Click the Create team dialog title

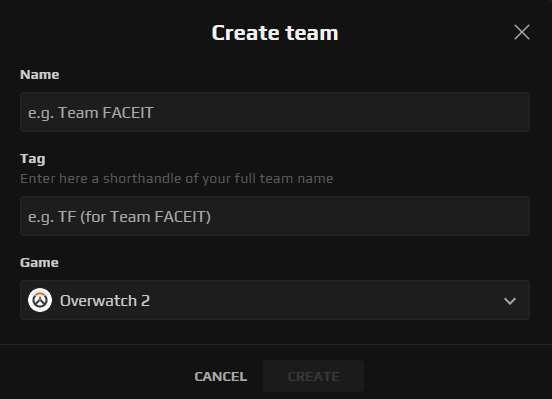point(275,33)
